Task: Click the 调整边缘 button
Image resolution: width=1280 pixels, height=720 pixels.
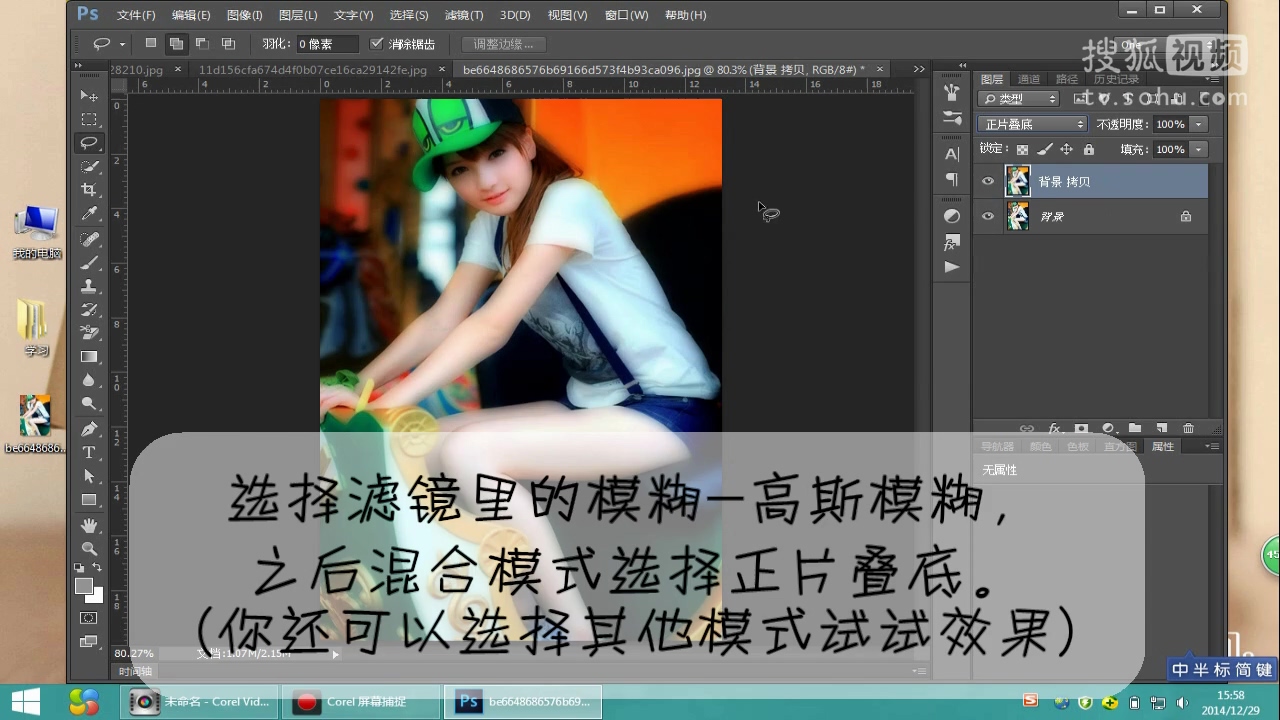Action: pos(503,43)
